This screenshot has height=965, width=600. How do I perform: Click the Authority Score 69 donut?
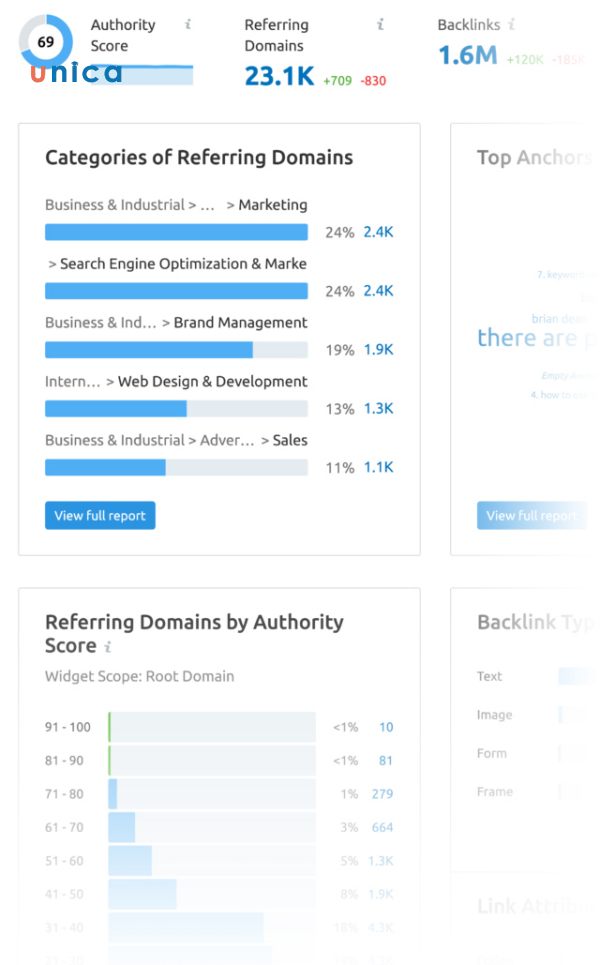[46, 42]
